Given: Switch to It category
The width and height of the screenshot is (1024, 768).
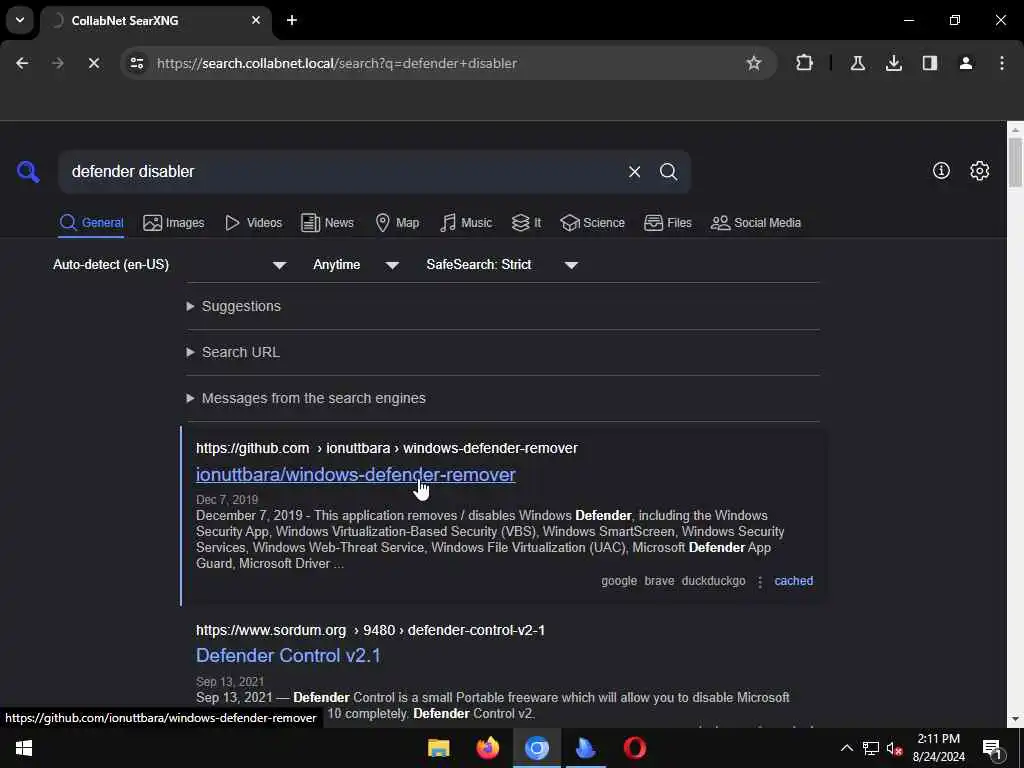Looking at the screenshot, I should click(526, 223).
